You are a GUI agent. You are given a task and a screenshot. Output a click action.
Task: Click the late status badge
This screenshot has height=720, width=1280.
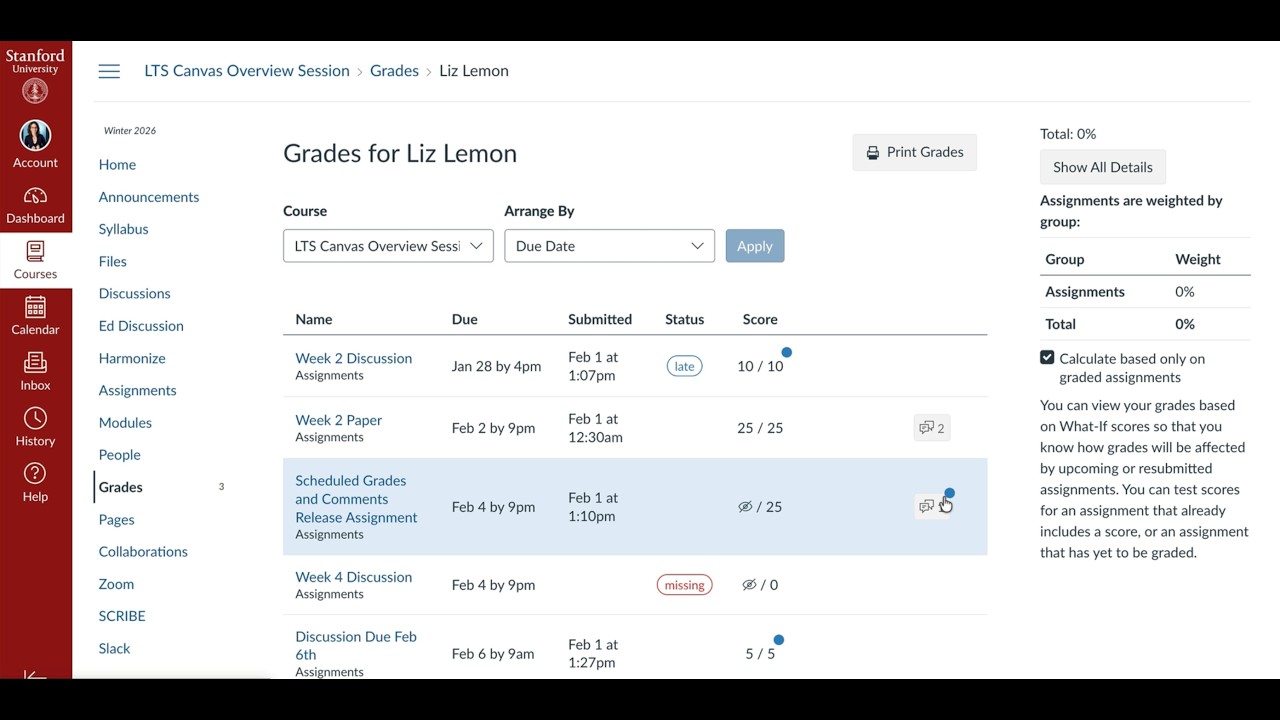[685, 366]
